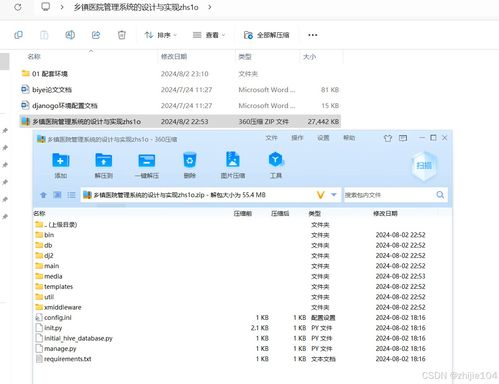Click the Explorer refresh icon
The height and width of the screenshot is (384, 499).
pos(18,7)
